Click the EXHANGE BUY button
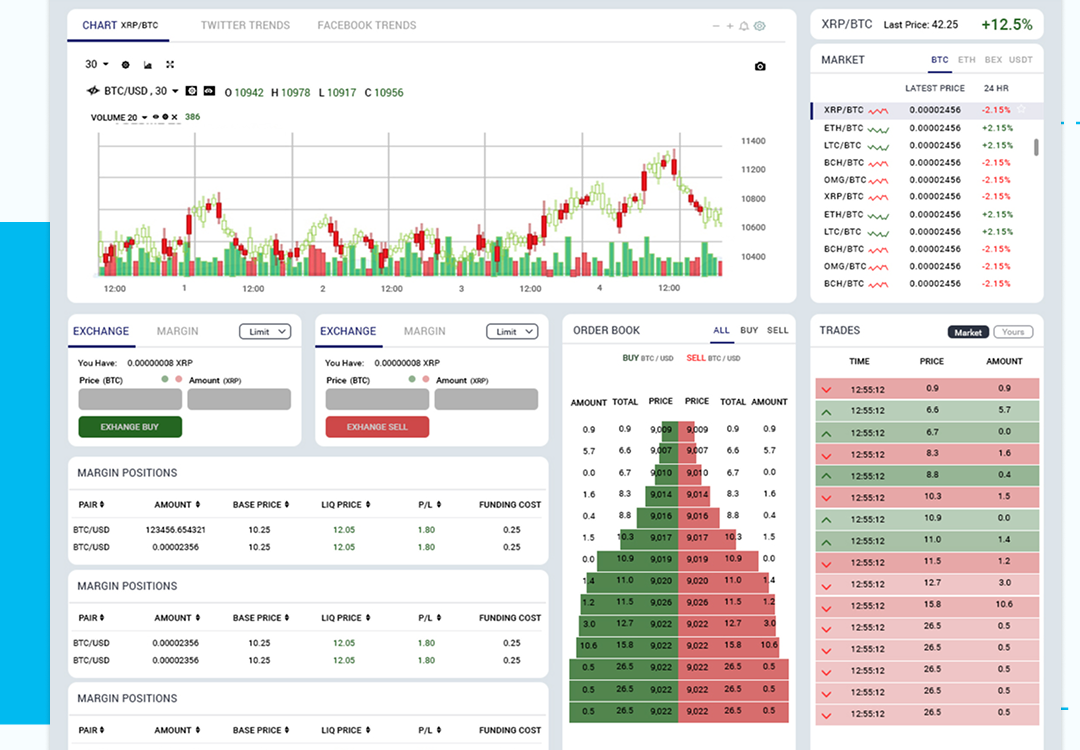 click(x=130, y=427)
